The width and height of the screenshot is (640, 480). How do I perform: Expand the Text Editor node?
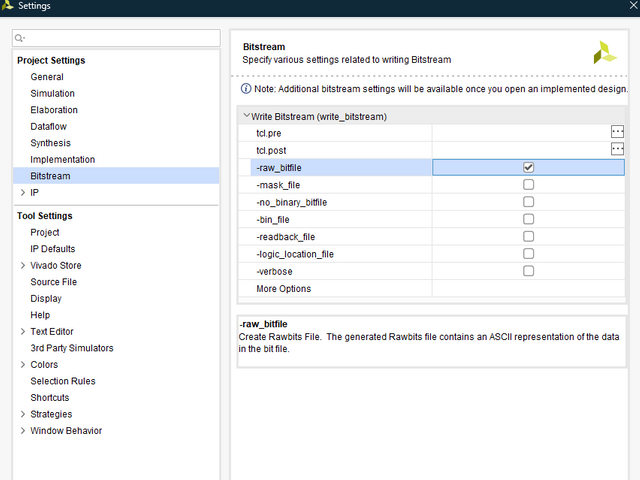click(22, 332)
